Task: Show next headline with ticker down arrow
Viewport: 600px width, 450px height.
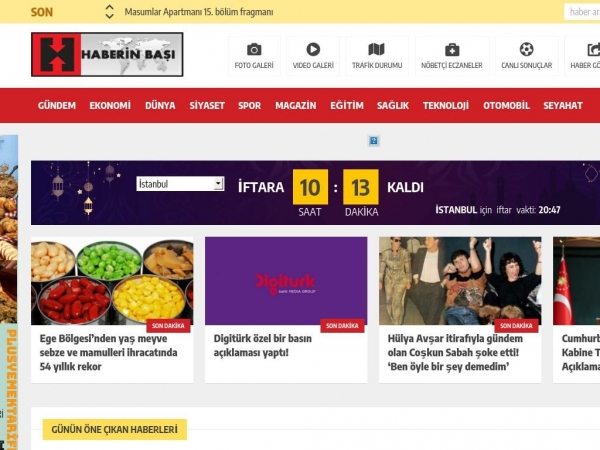Action: (x=109, y=16)
